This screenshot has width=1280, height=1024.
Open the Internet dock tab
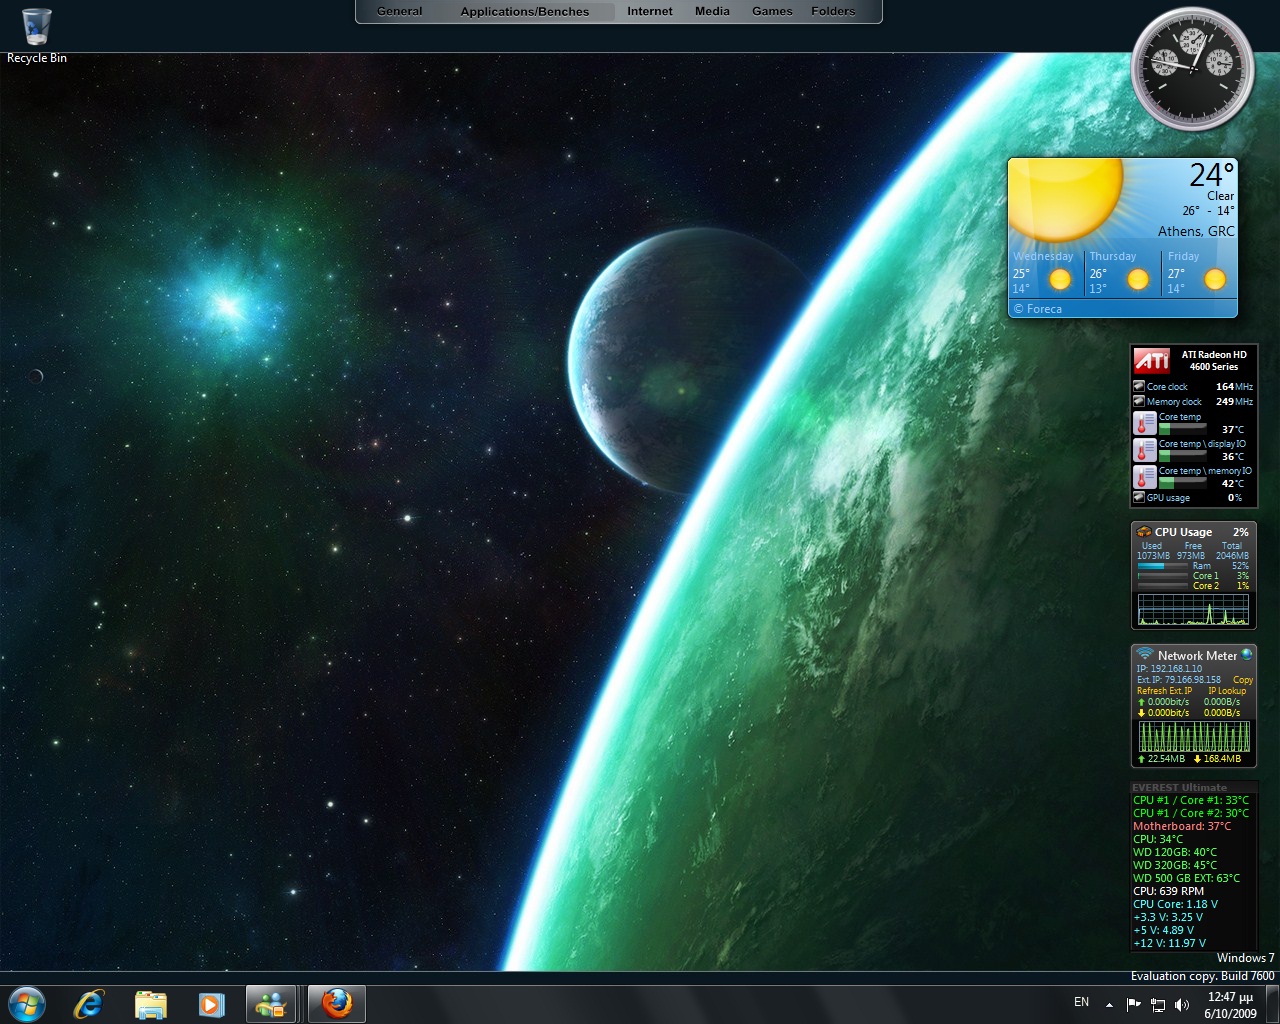pos(650,12)
